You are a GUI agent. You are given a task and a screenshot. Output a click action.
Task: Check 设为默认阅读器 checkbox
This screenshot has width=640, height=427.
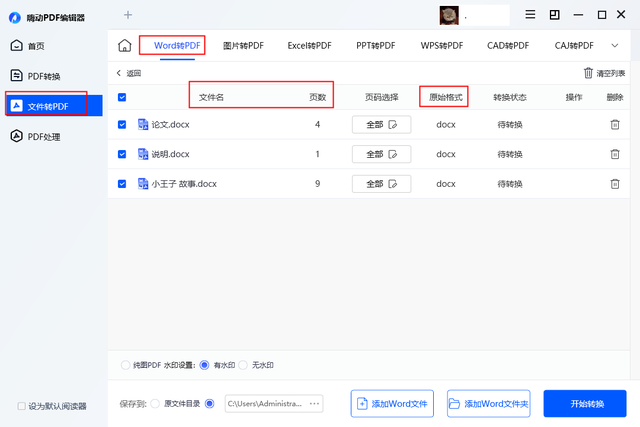22,406
